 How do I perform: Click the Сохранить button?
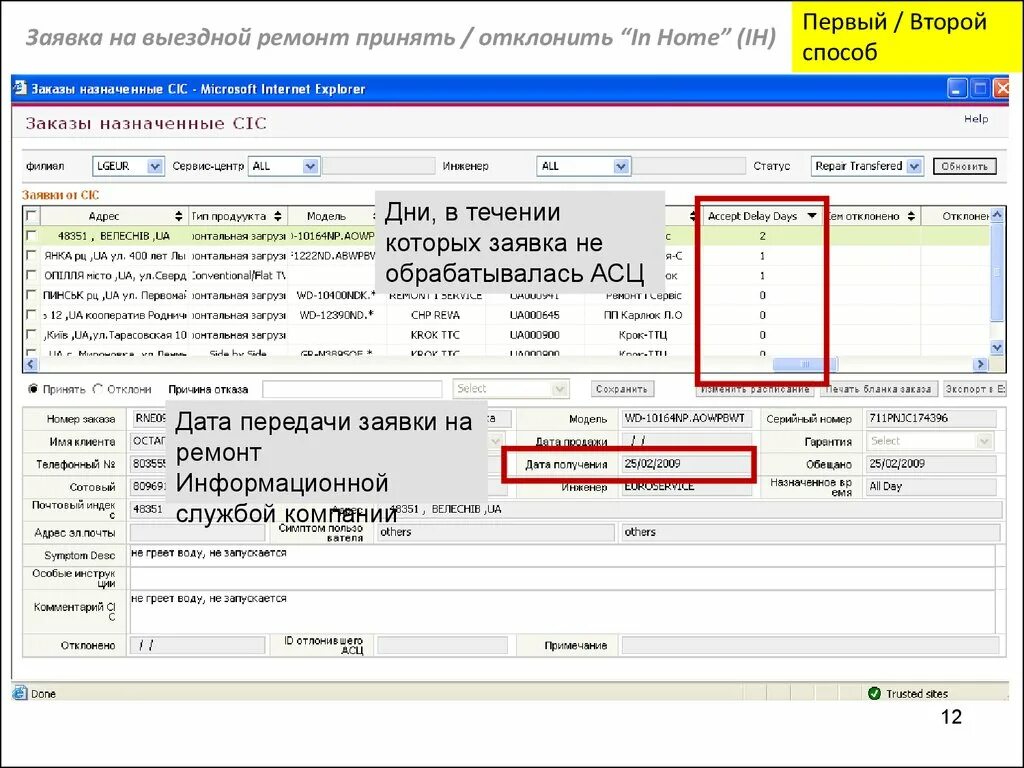[x=622, y=389]
